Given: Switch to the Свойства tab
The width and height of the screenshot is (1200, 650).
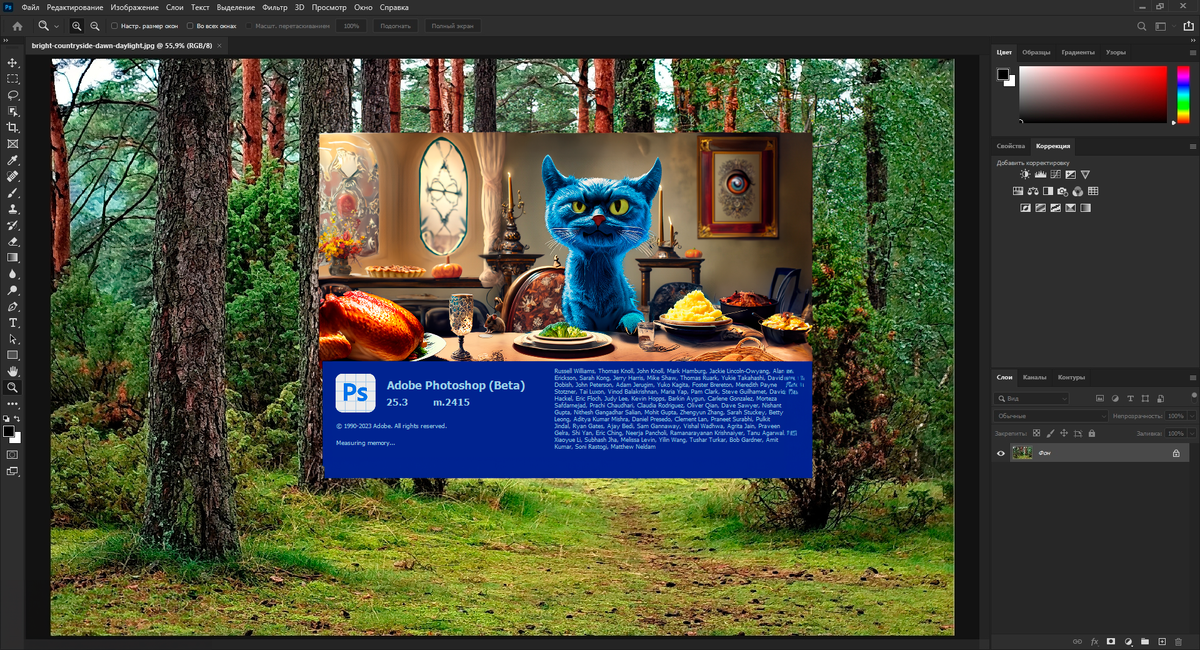Looking at the screenshot, I should [x=1011, y=146].
